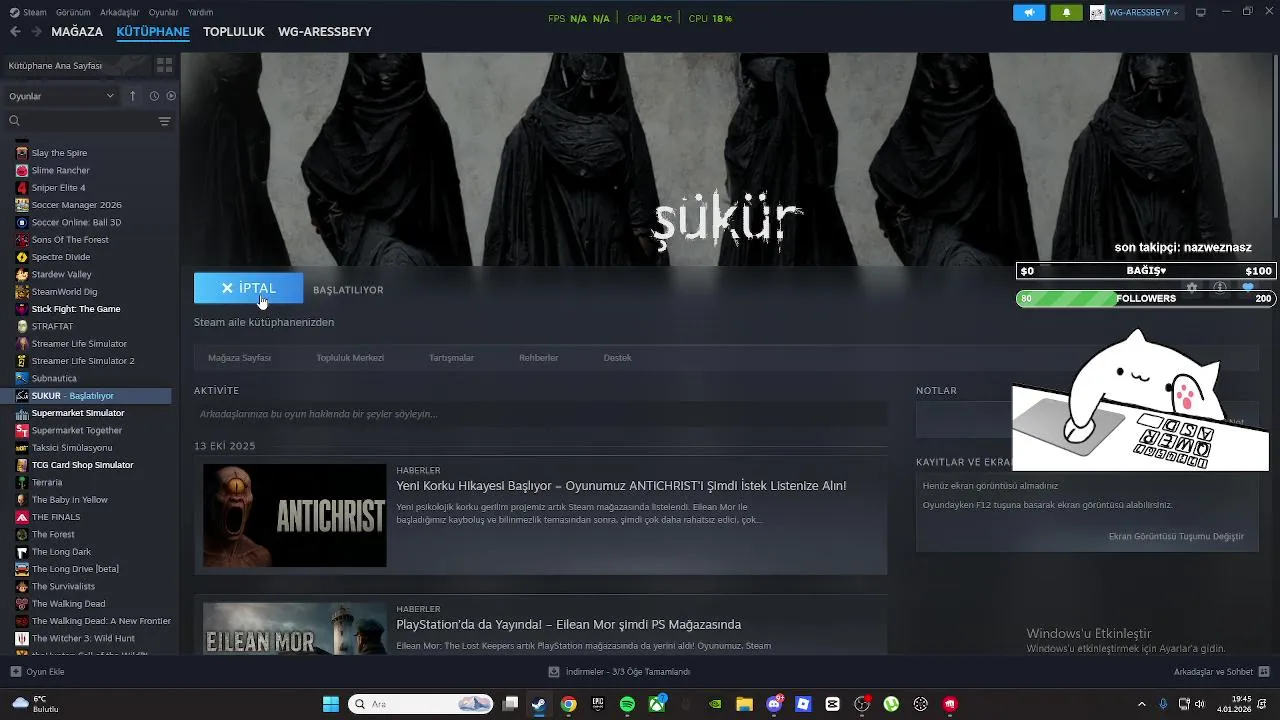The height and width of the screenshot is (720, 1280).
Task: Cancel launch with İPTAL button
Action: click(x=248, y=288)
